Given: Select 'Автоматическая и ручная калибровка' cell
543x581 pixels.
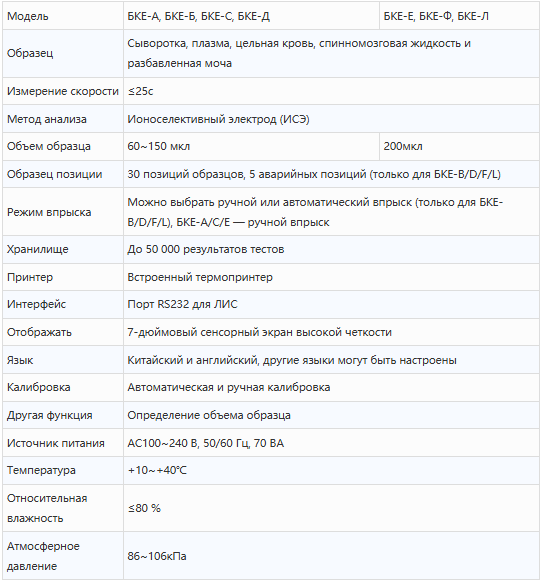Looking at the screenshot, I should tap(331, 387).
